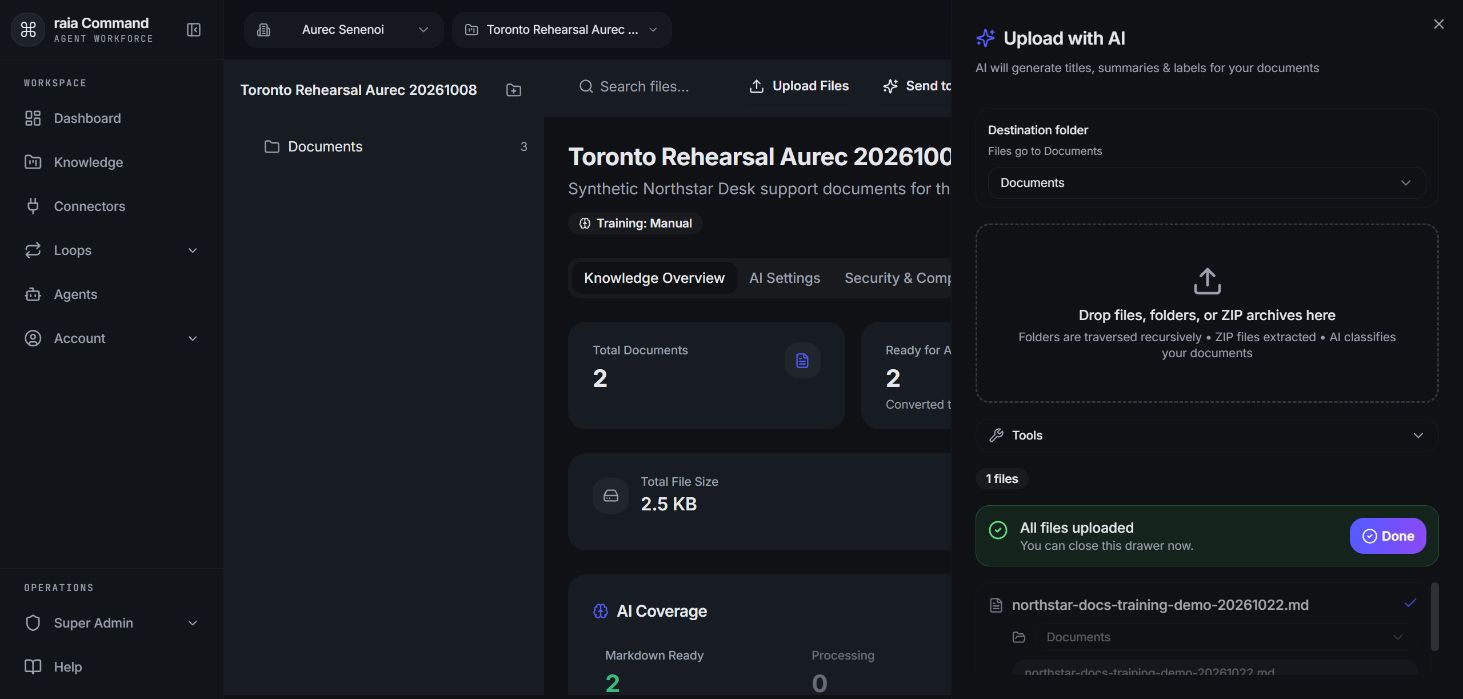The width and height of the screenshot is (1463, 699).
Task: Close the Upload with AI drawer
Action: pyautogui.click(x=1439, y=24)
